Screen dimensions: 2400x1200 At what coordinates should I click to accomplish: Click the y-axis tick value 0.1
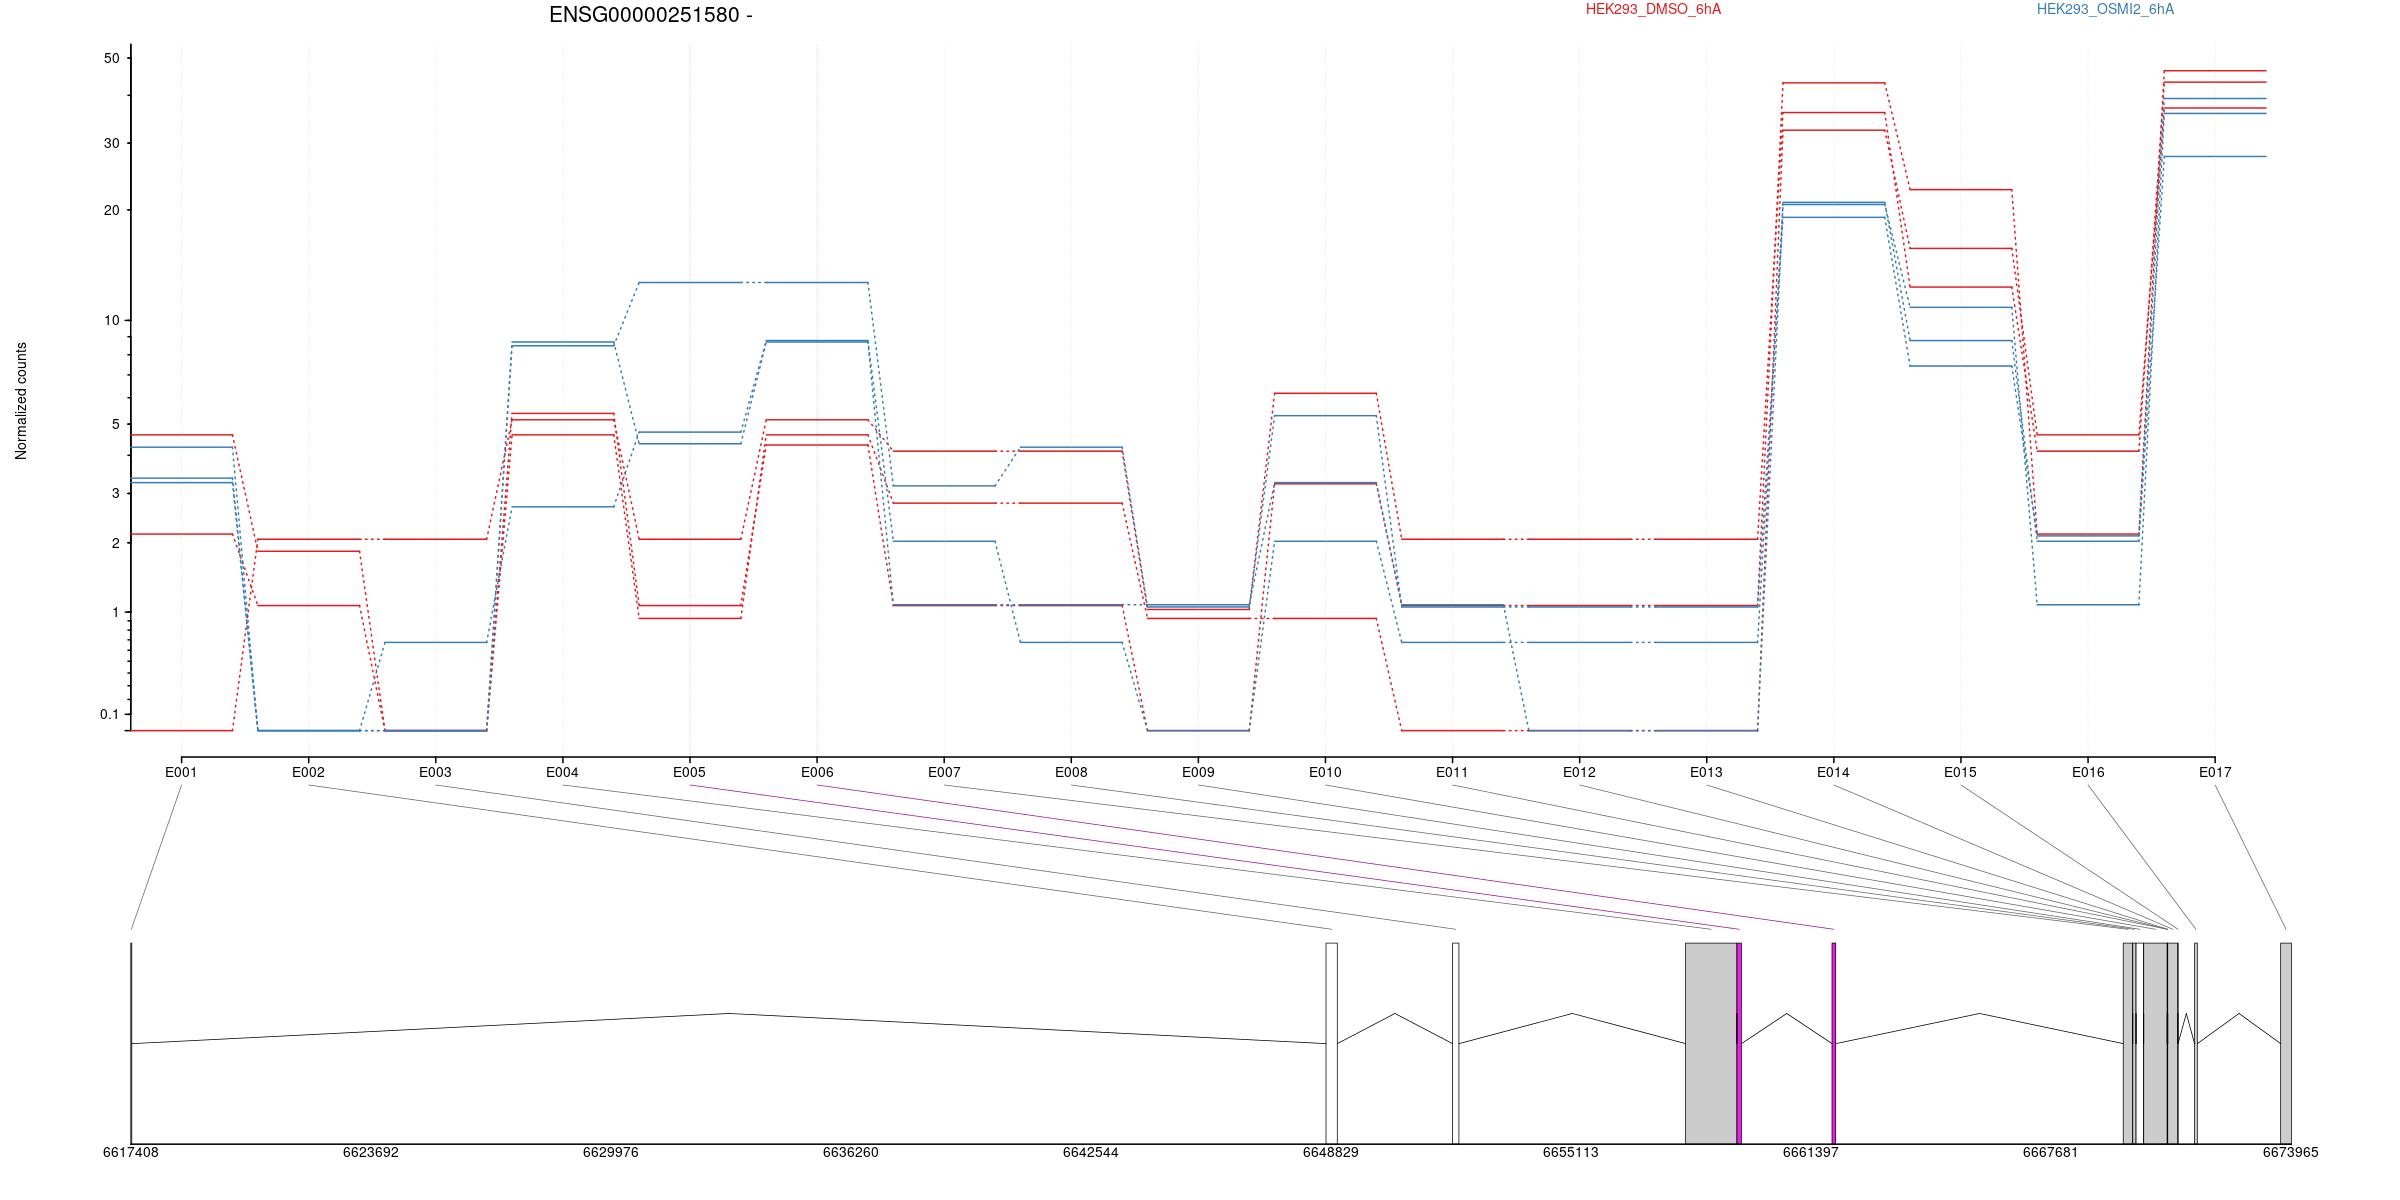(109, 714)
